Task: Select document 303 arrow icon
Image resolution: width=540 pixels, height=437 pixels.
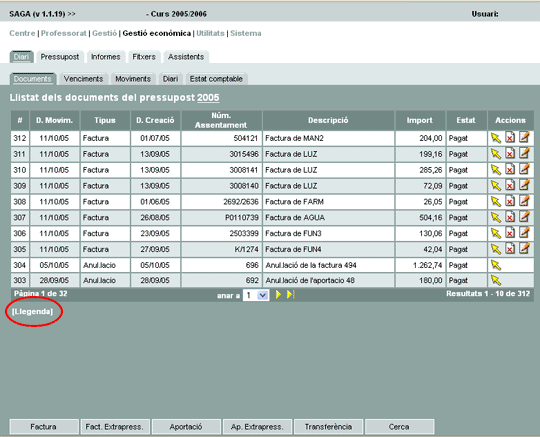Action: pyautogui.click(x=496, y=280)
